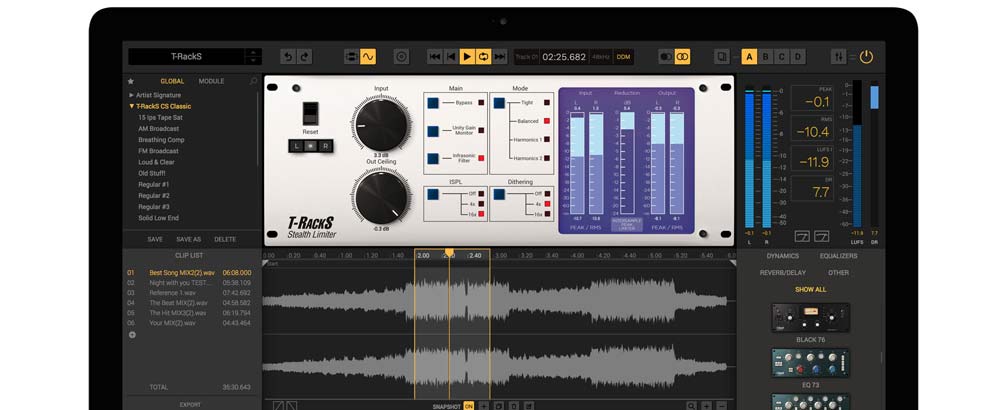This screenshot has height=410, width=1000.
Task: Click the blue Mode selector button
Action: tap(499, 103)
